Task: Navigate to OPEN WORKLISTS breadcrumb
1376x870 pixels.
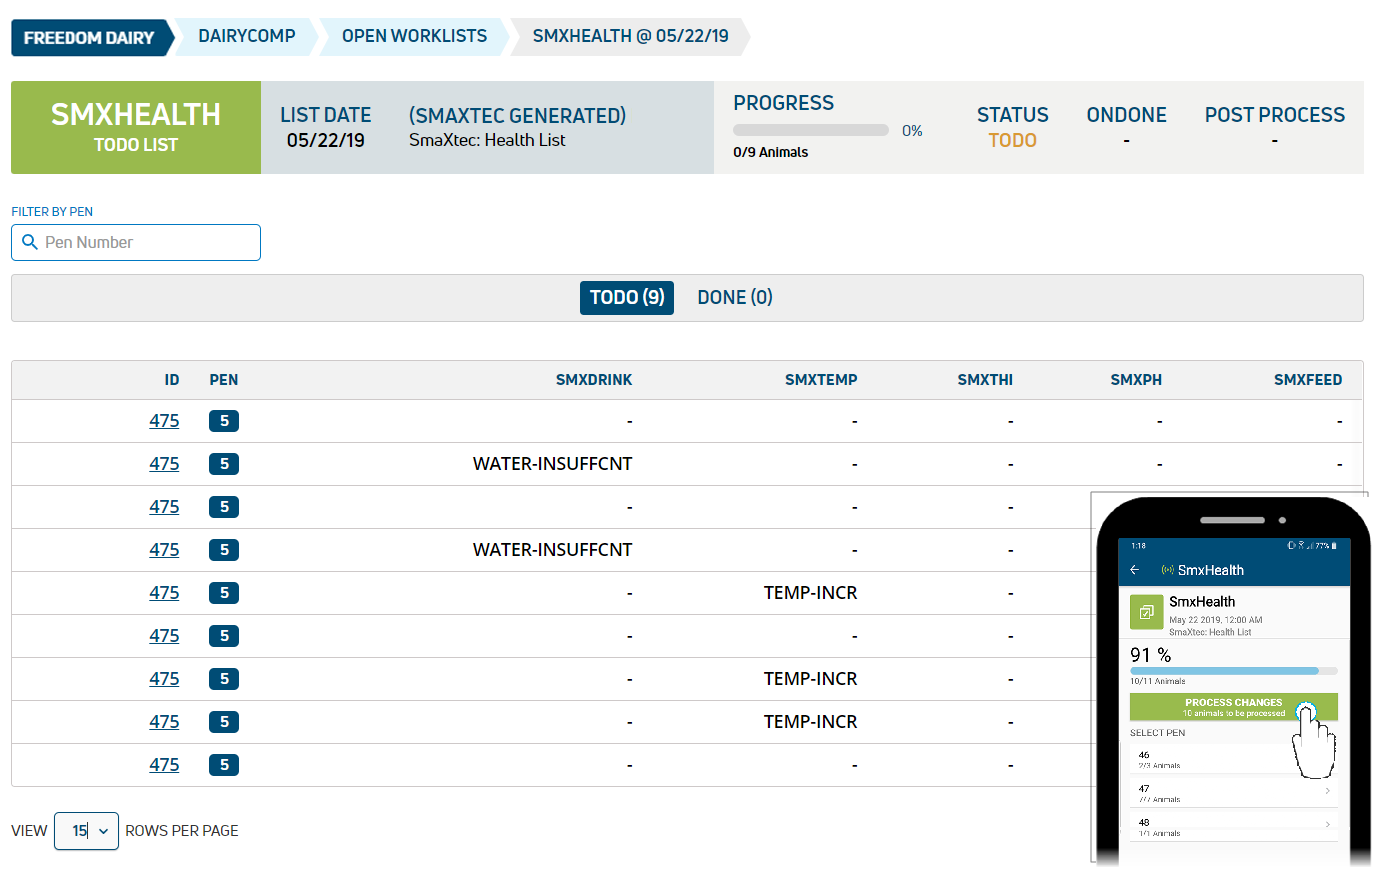Action: pyautogui.click(x=412, y=36)
